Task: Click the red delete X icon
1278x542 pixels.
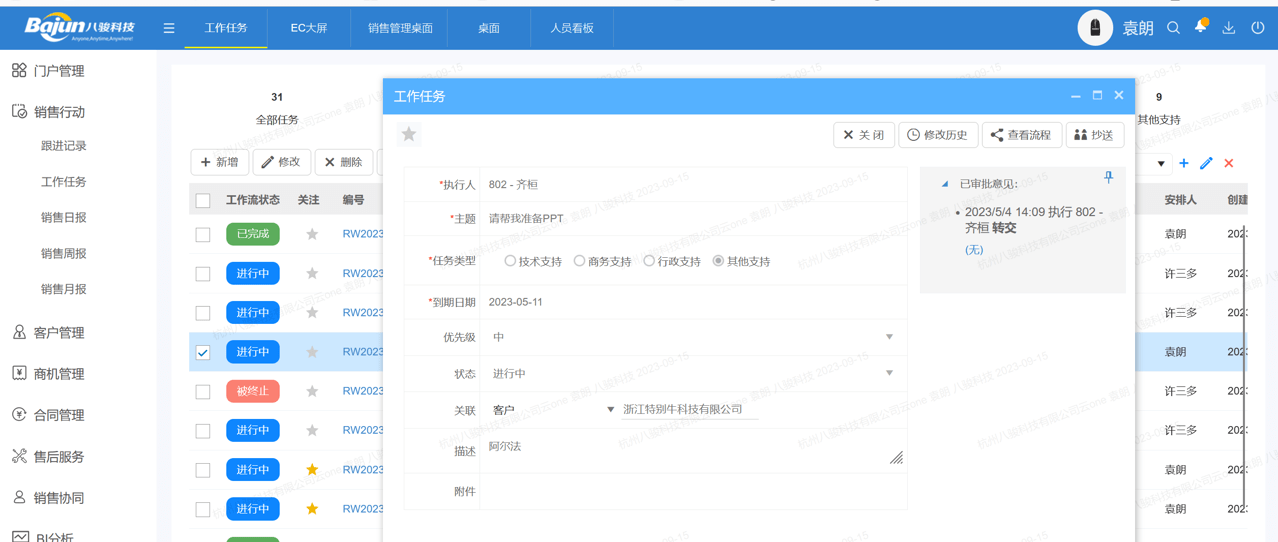Action: [x=1229, y=163]
